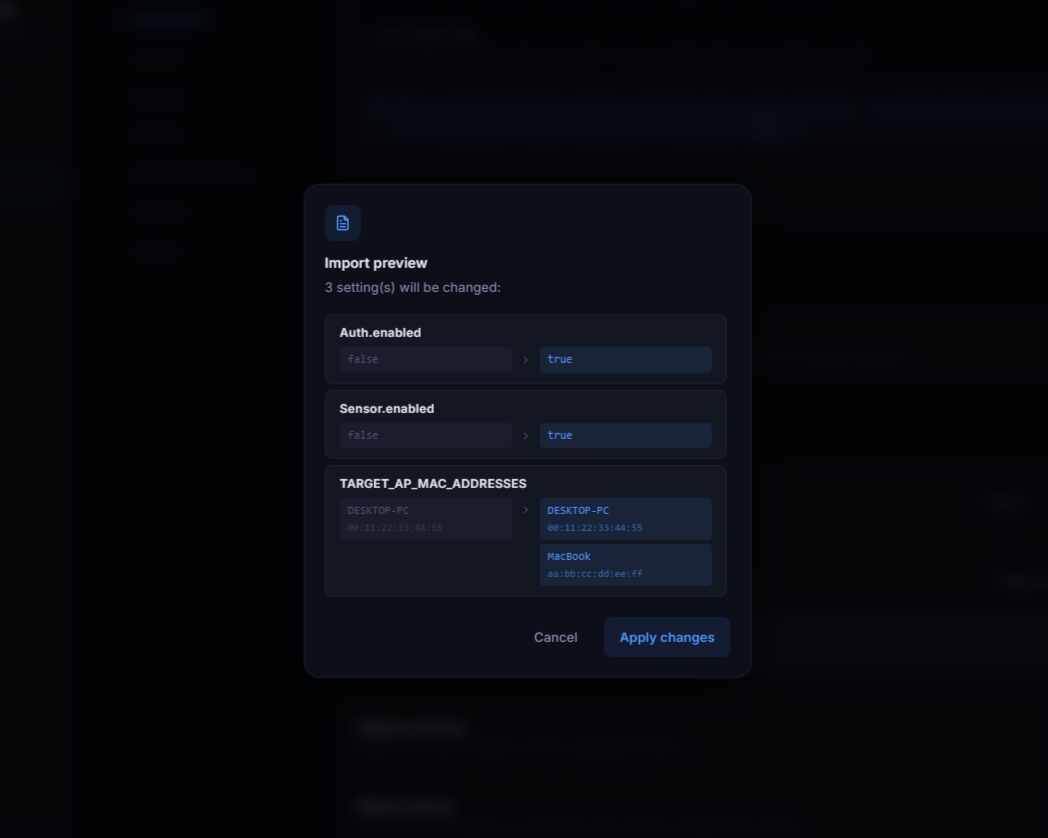Image resolution: width=1048 pixels, height=838 pixels.
Task: Click the new 'true' value for Sensor.enabled
Action: [x=626, y=435]
